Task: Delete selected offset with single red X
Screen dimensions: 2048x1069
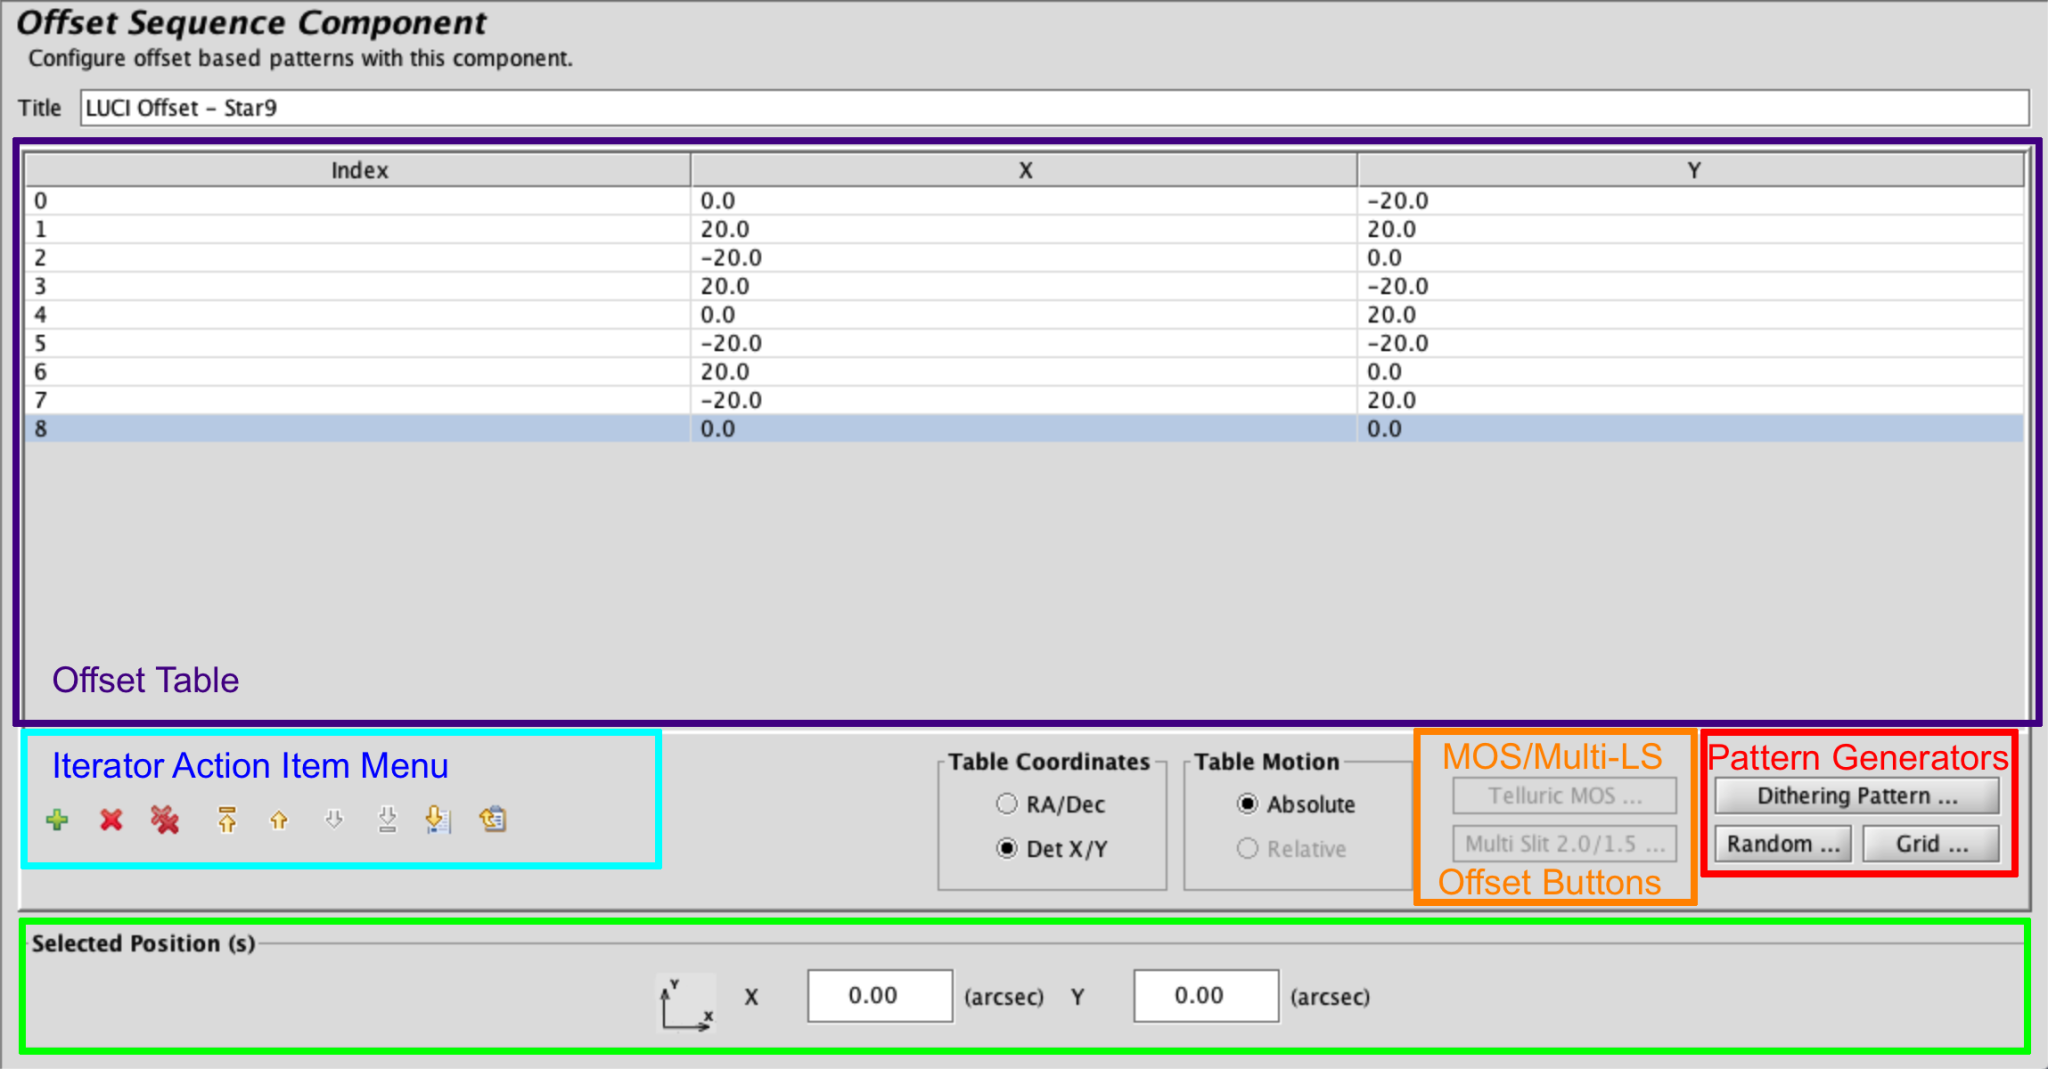Action: click(x=111, y=820)
